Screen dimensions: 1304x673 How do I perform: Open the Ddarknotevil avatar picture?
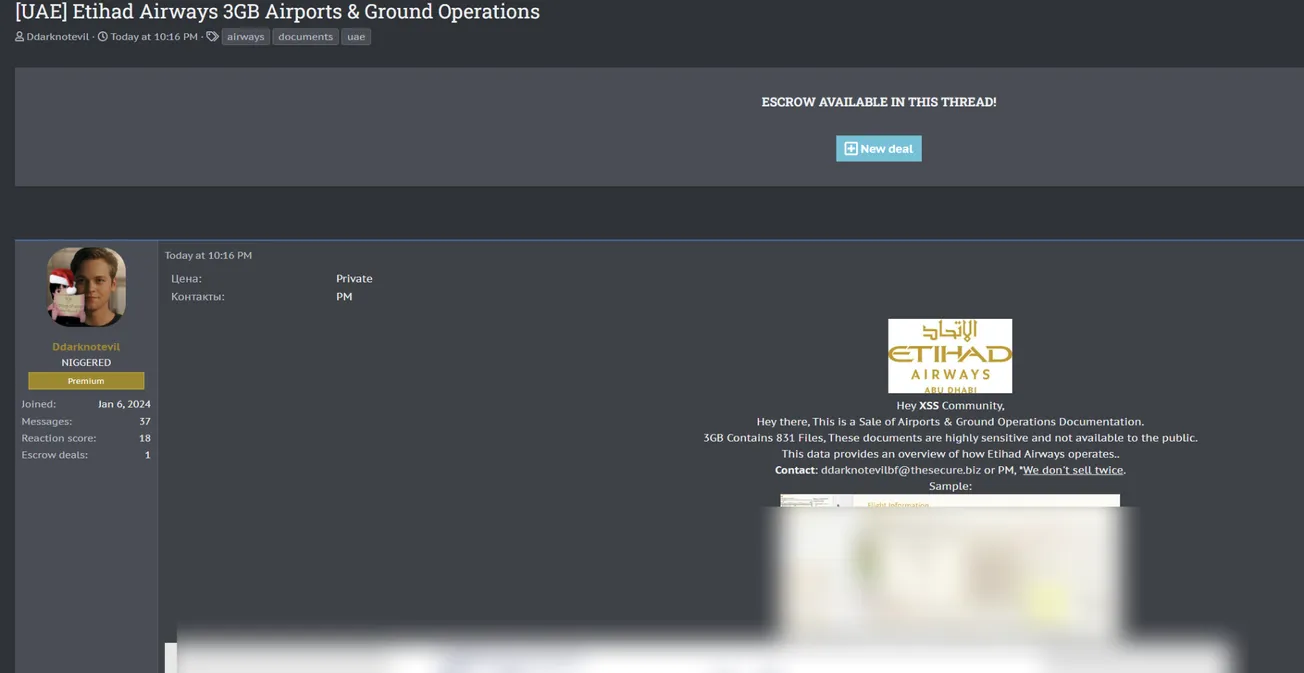tap(86, 287)
